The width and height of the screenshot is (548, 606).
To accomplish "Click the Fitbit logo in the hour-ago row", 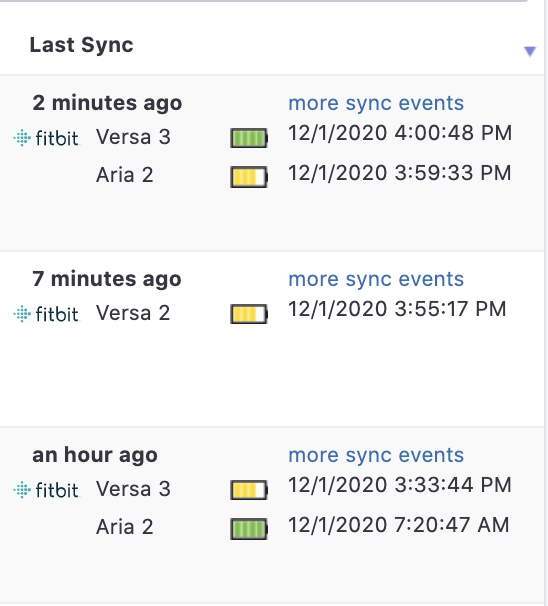I will click(x=47, y=490).
